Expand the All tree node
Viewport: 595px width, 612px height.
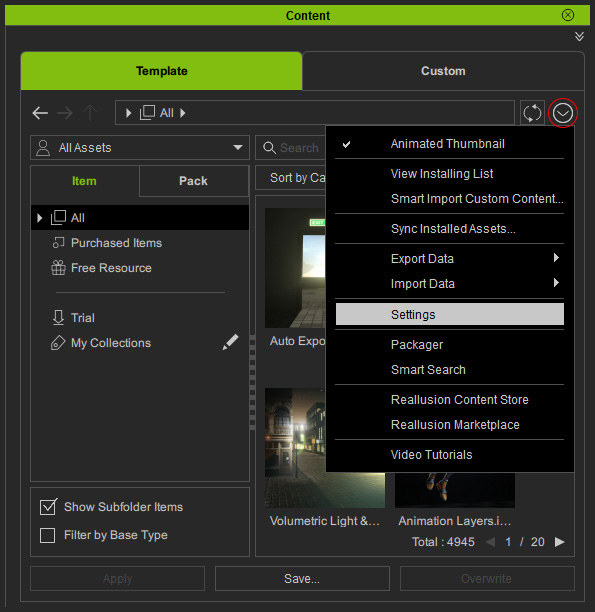tap(39, 218)
